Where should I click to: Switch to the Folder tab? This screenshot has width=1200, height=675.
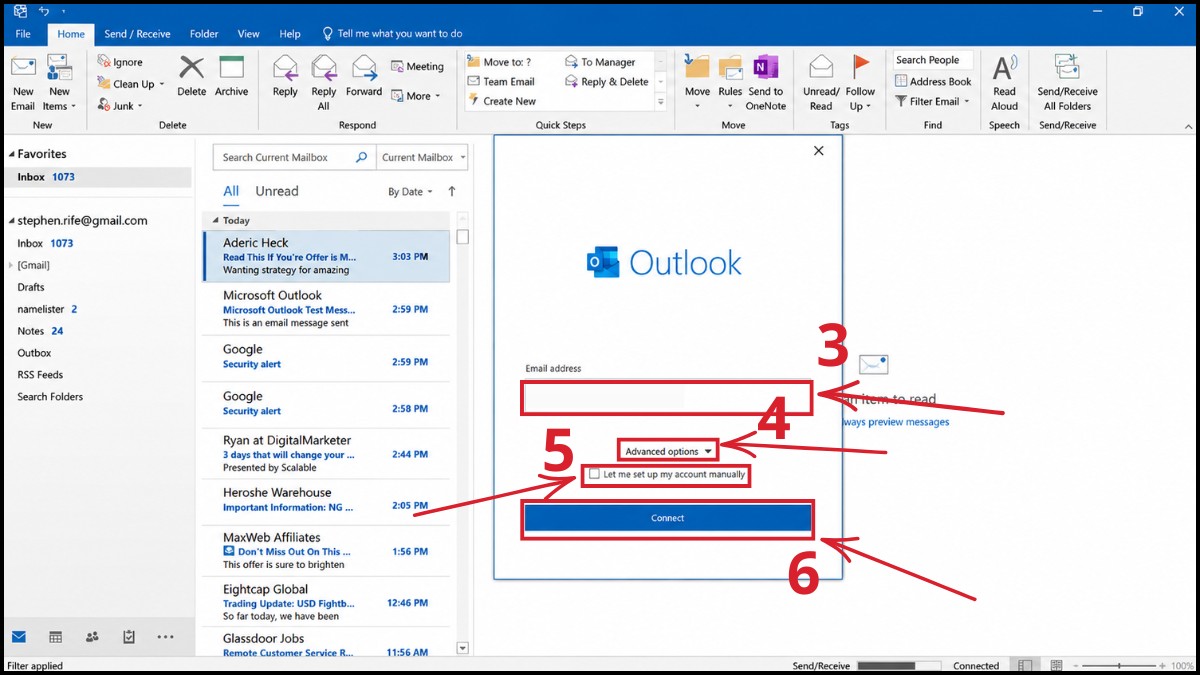tap(204, 34)
